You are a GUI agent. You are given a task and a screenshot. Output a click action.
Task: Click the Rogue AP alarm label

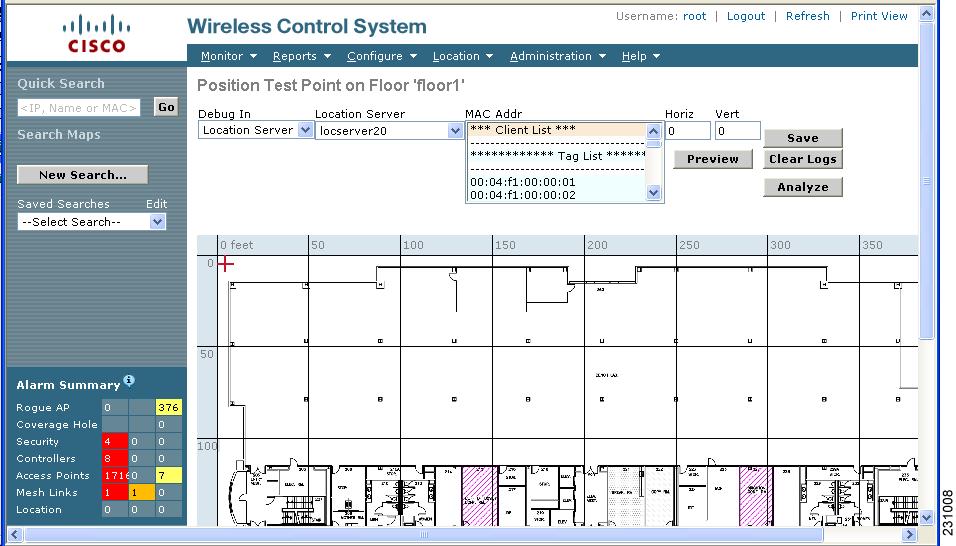point(43,408)
